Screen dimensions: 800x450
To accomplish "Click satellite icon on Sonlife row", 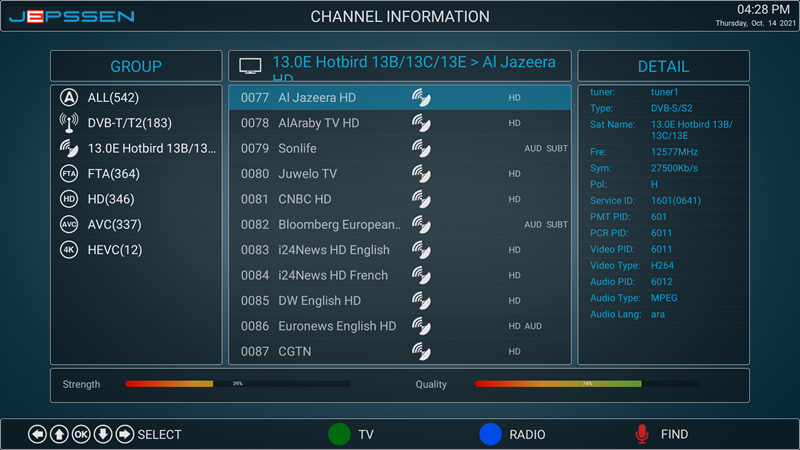I will point(421,148).
